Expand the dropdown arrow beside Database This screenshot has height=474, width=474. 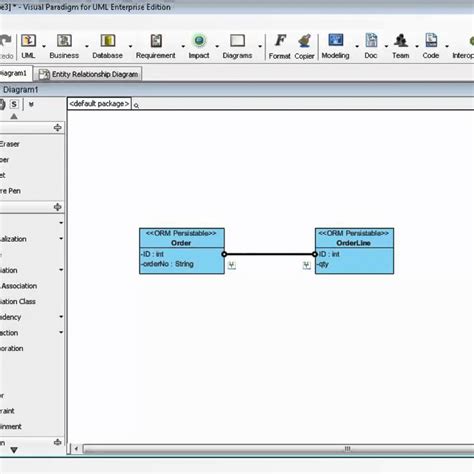(x=130, y=46)
